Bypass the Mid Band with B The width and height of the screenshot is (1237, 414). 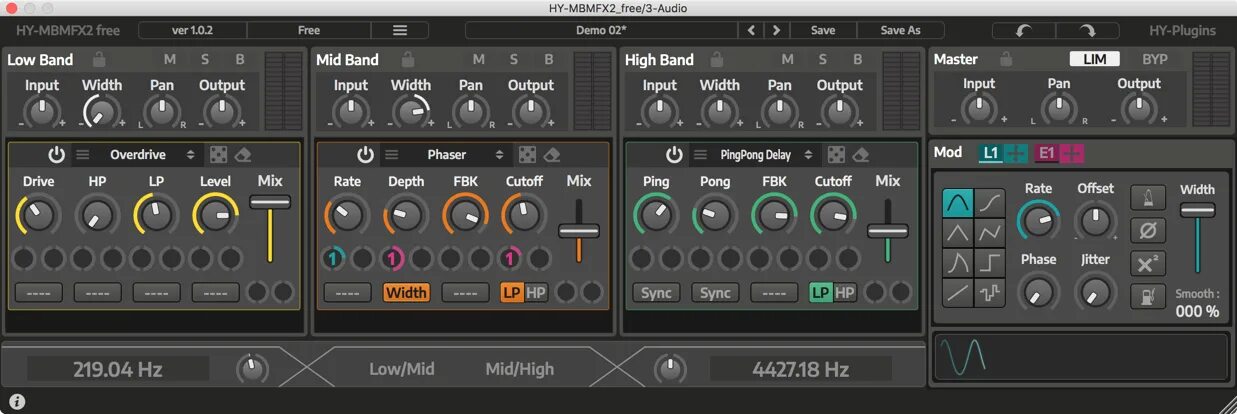tap(549, 60)
